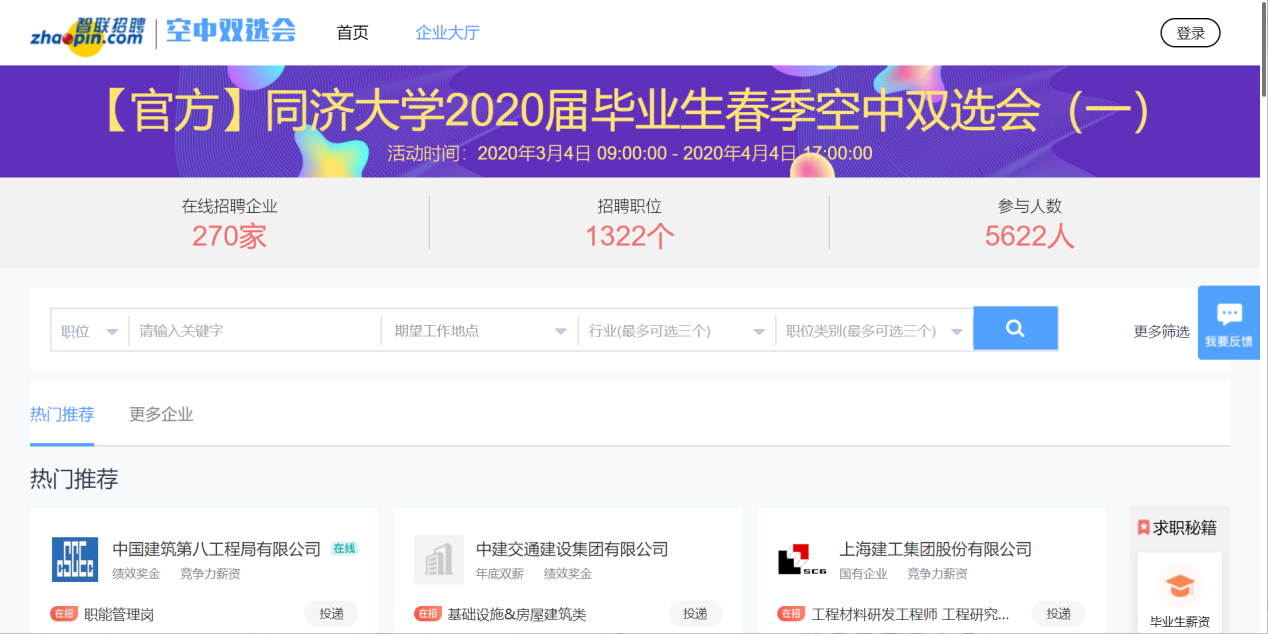
Task: Click the Zhaopin logo in header
Action: pyautogui.click(x=88, y=33)
